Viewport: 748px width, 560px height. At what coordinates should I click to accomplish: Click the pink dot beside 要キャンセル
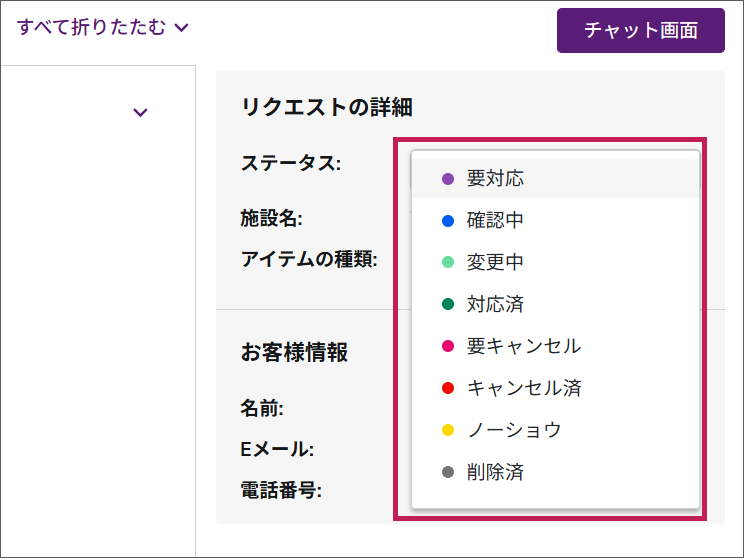point(448,346)
